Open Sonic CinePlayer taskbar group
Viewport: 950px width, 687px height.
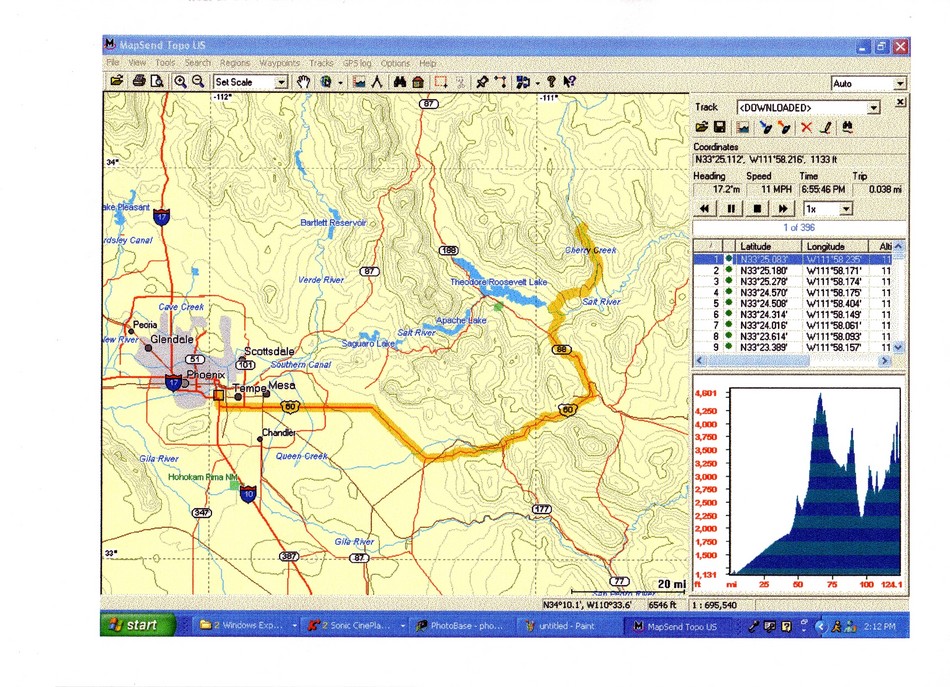[x=355, y=626]
